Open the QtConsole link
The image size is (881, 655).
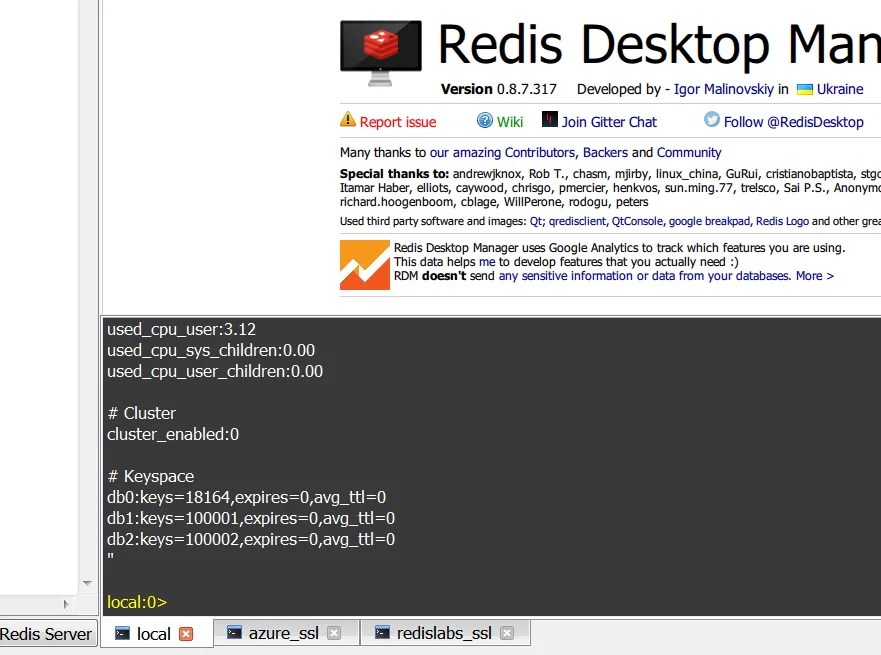(x=637, y=221)
